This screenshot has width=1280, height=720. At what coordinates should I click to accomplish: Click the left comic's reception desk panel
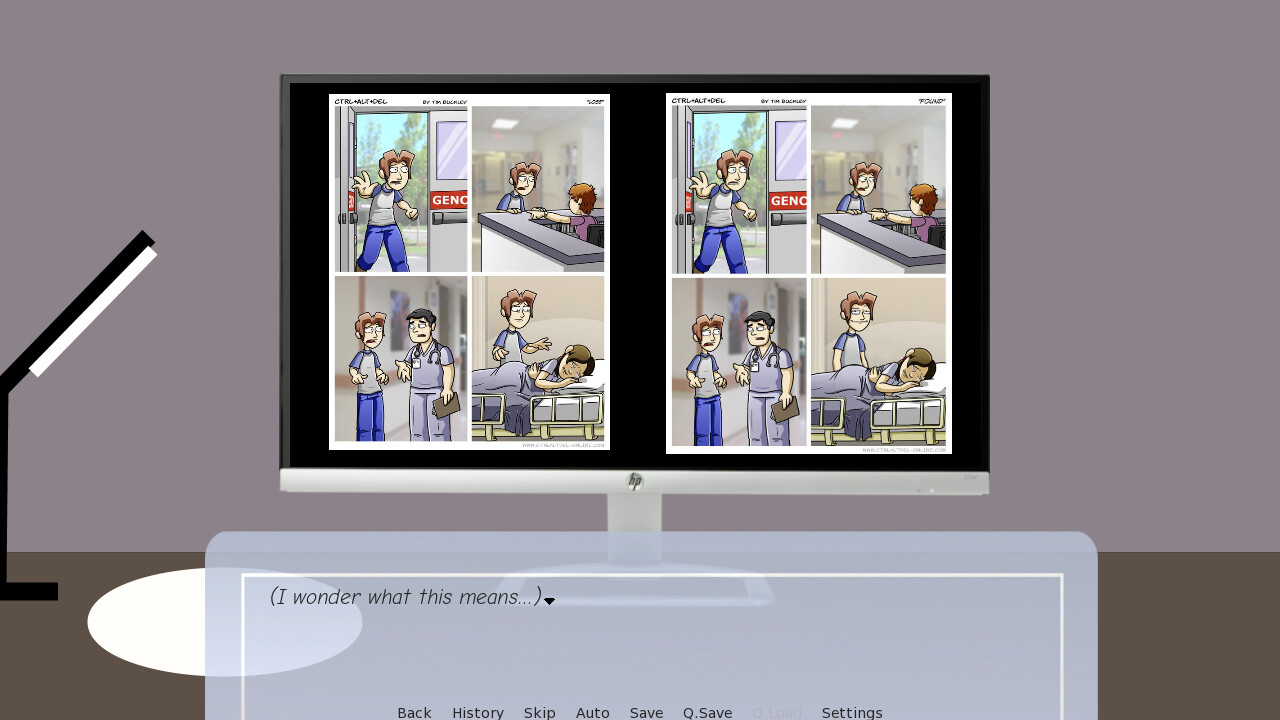pos(538,189)
